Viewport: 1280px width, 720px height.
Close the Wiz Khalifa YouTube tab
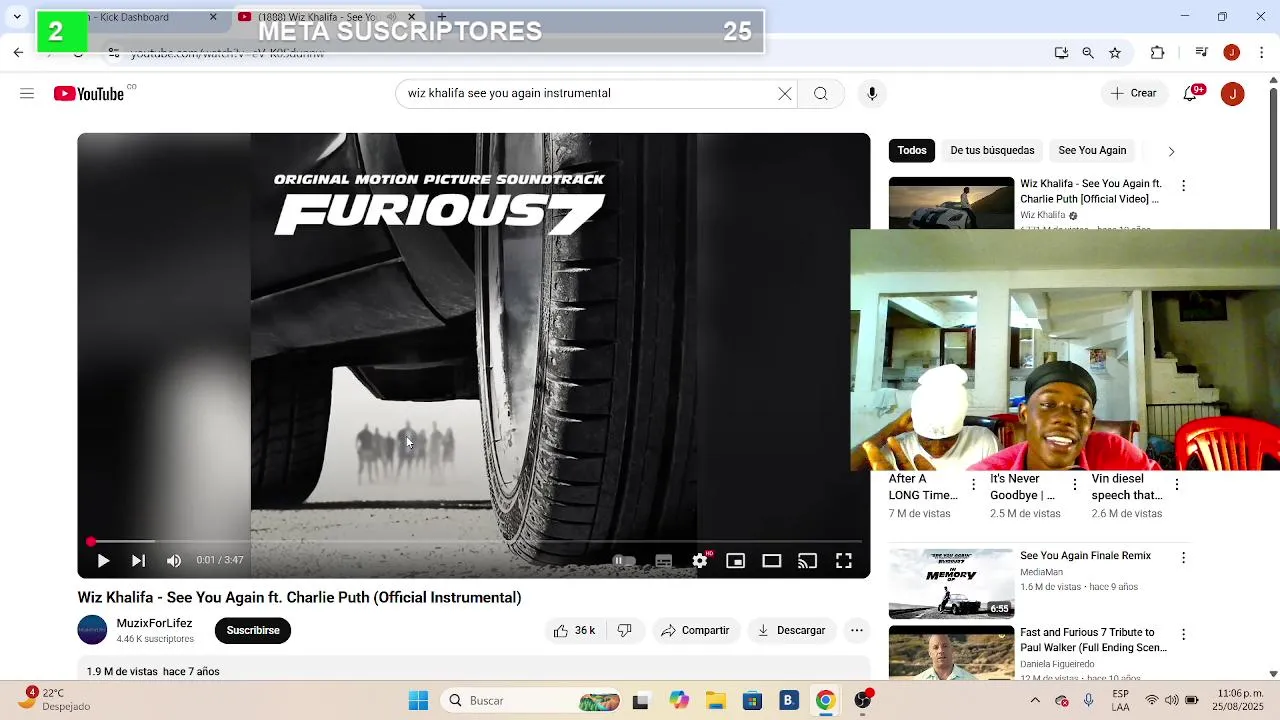click(x=411, y=17)
